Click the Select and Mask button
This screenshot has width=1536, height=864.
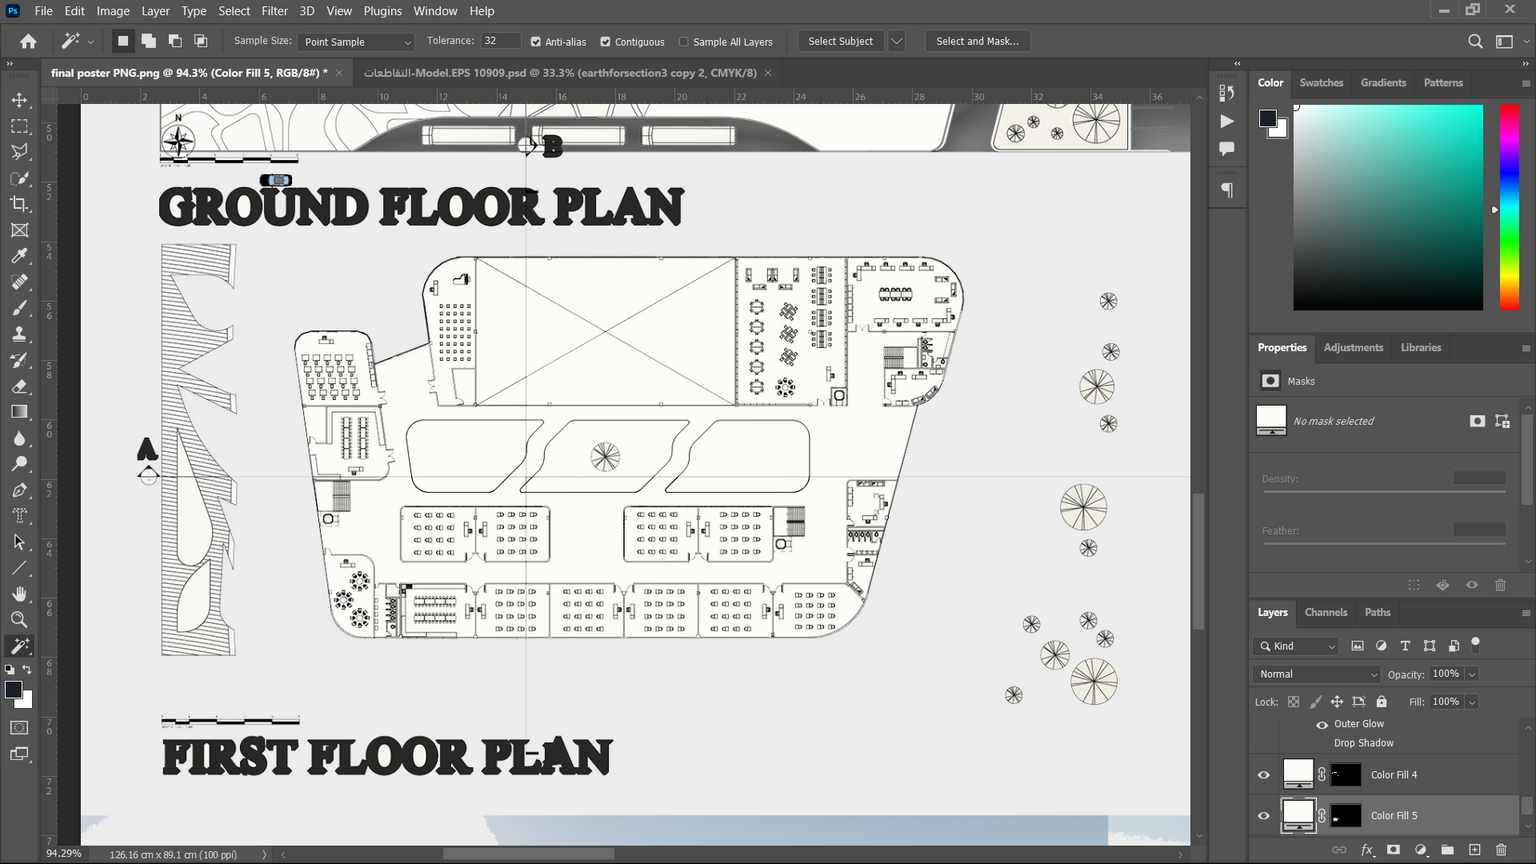click(x=977, y=41)
